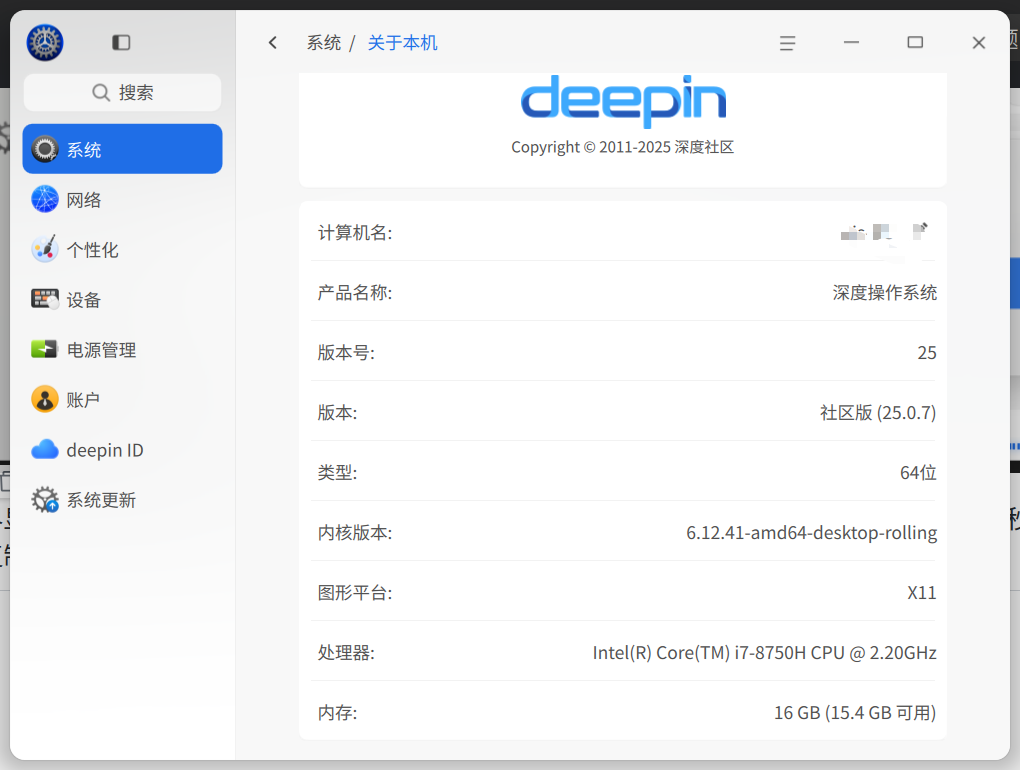This screenshot has width=1020, height=770.
Task: Close the Control Center window
Action: click(x=978, y=43)
